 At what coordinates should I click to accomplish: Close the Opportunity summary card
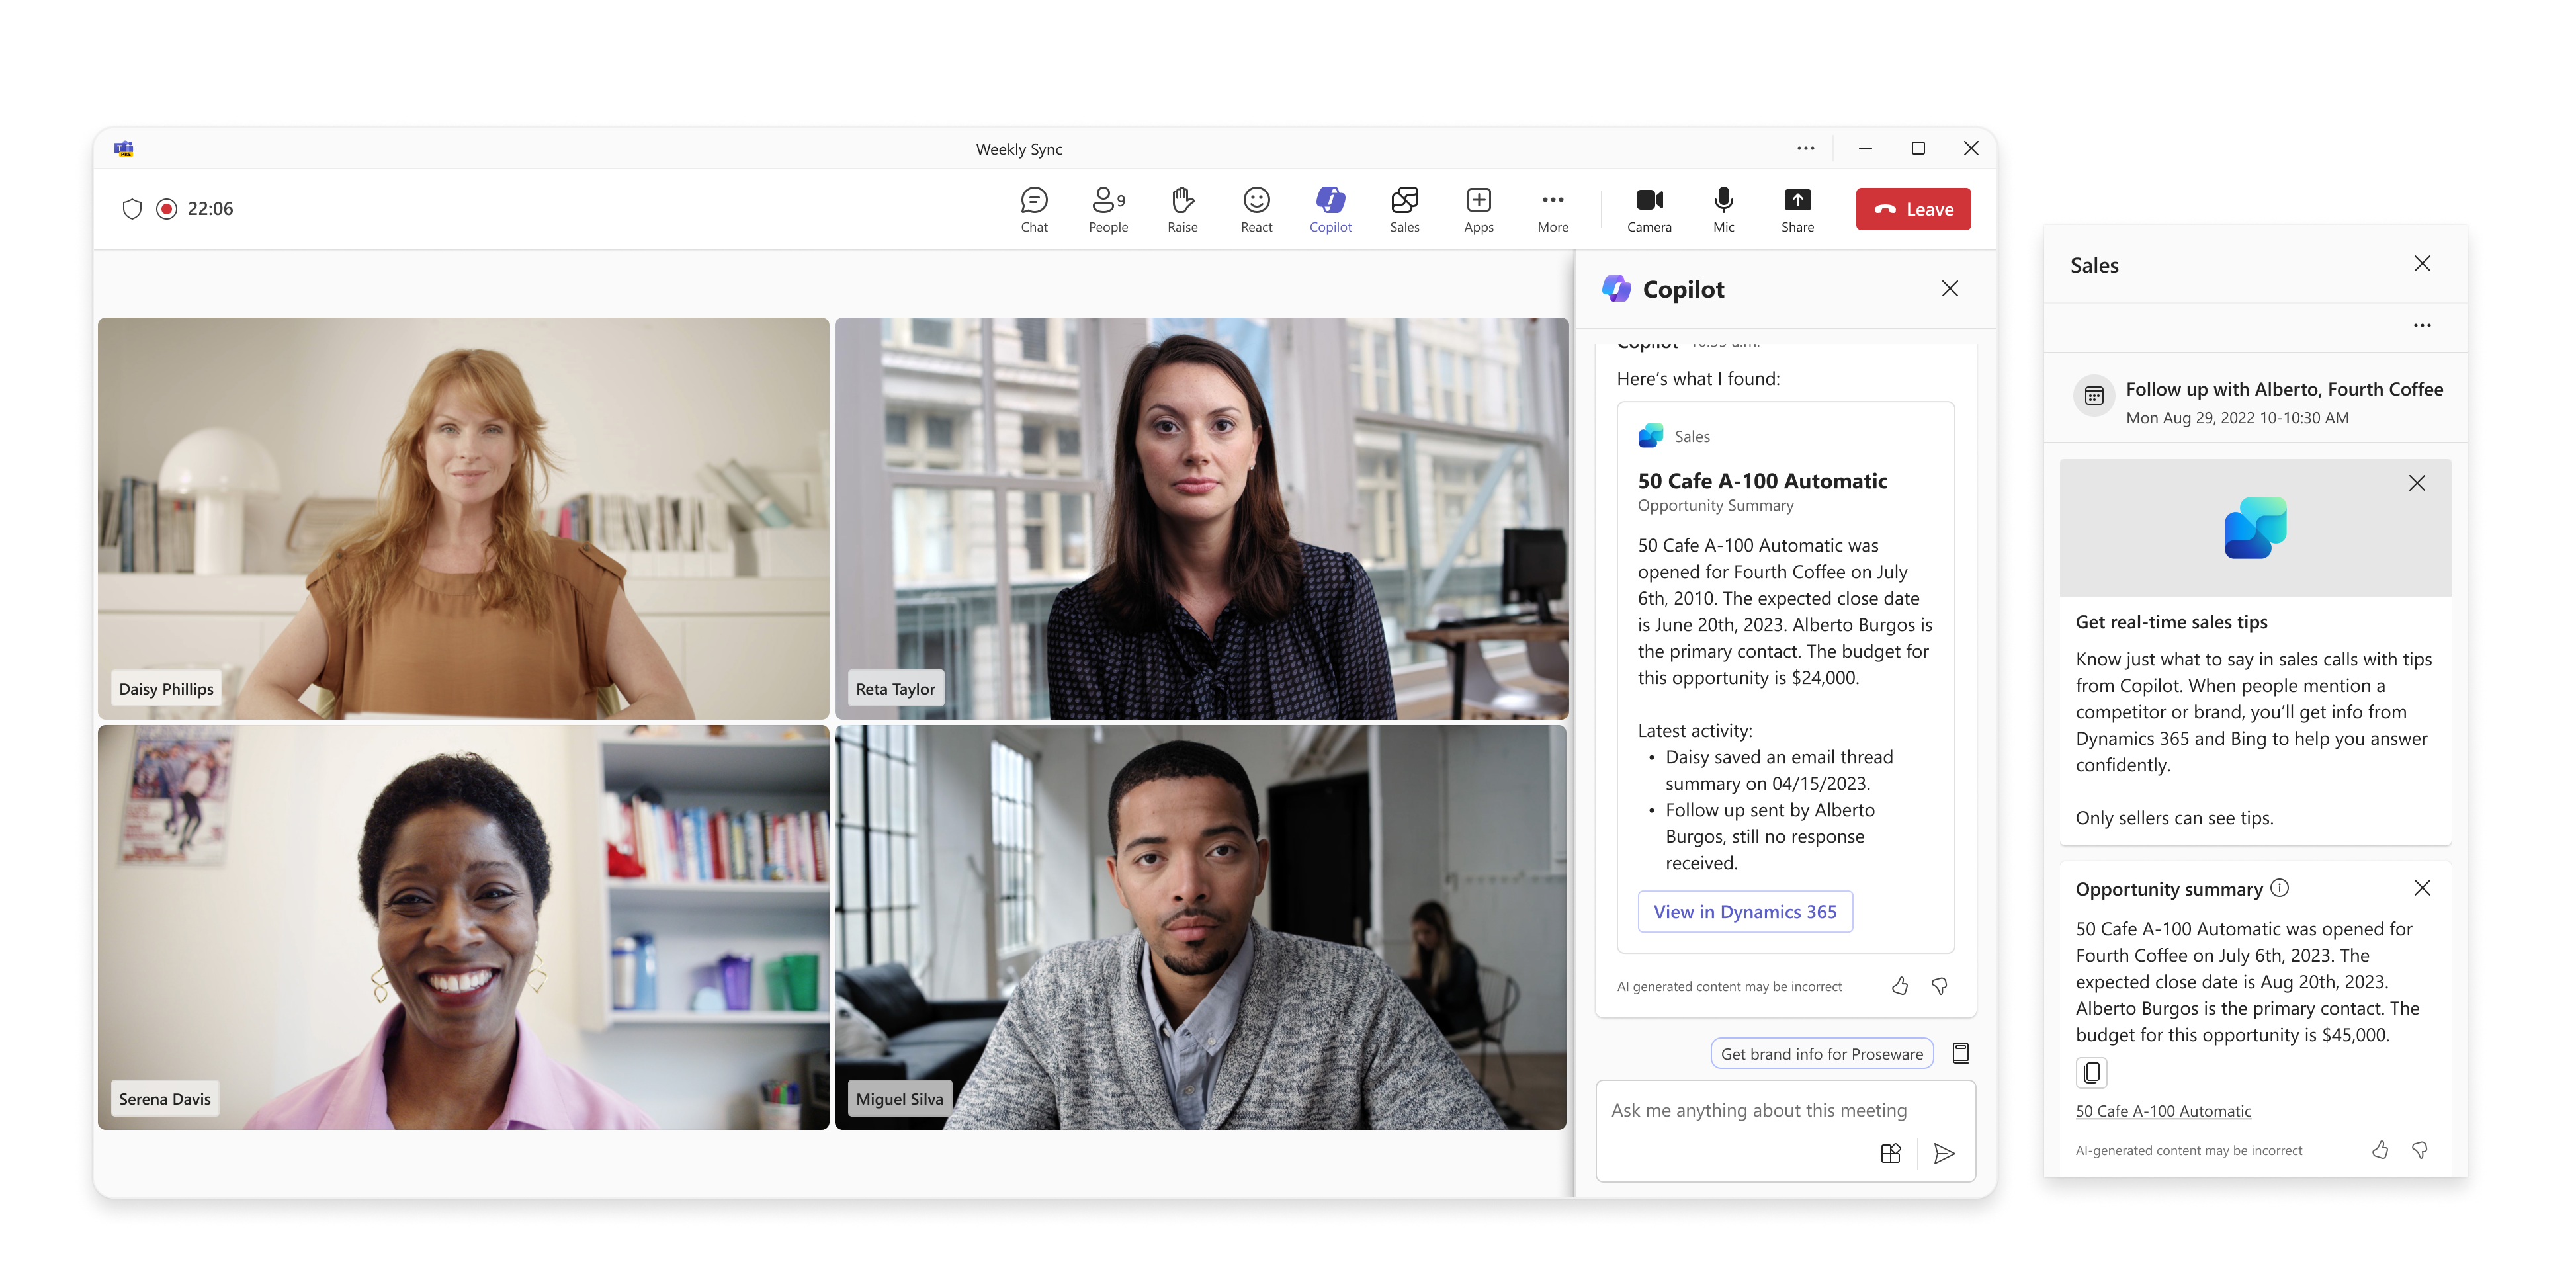(2421, 888)
